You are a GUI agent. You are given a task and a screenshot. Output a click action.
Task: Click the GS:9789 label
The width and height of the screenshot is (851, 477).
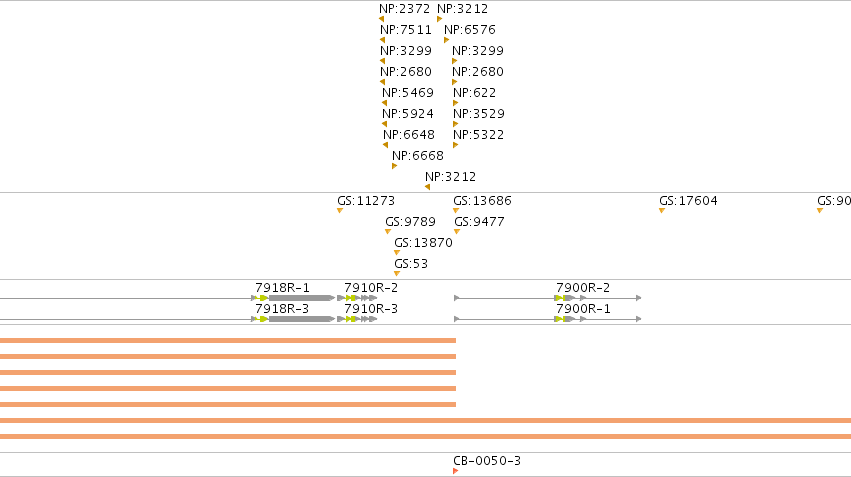411,222
